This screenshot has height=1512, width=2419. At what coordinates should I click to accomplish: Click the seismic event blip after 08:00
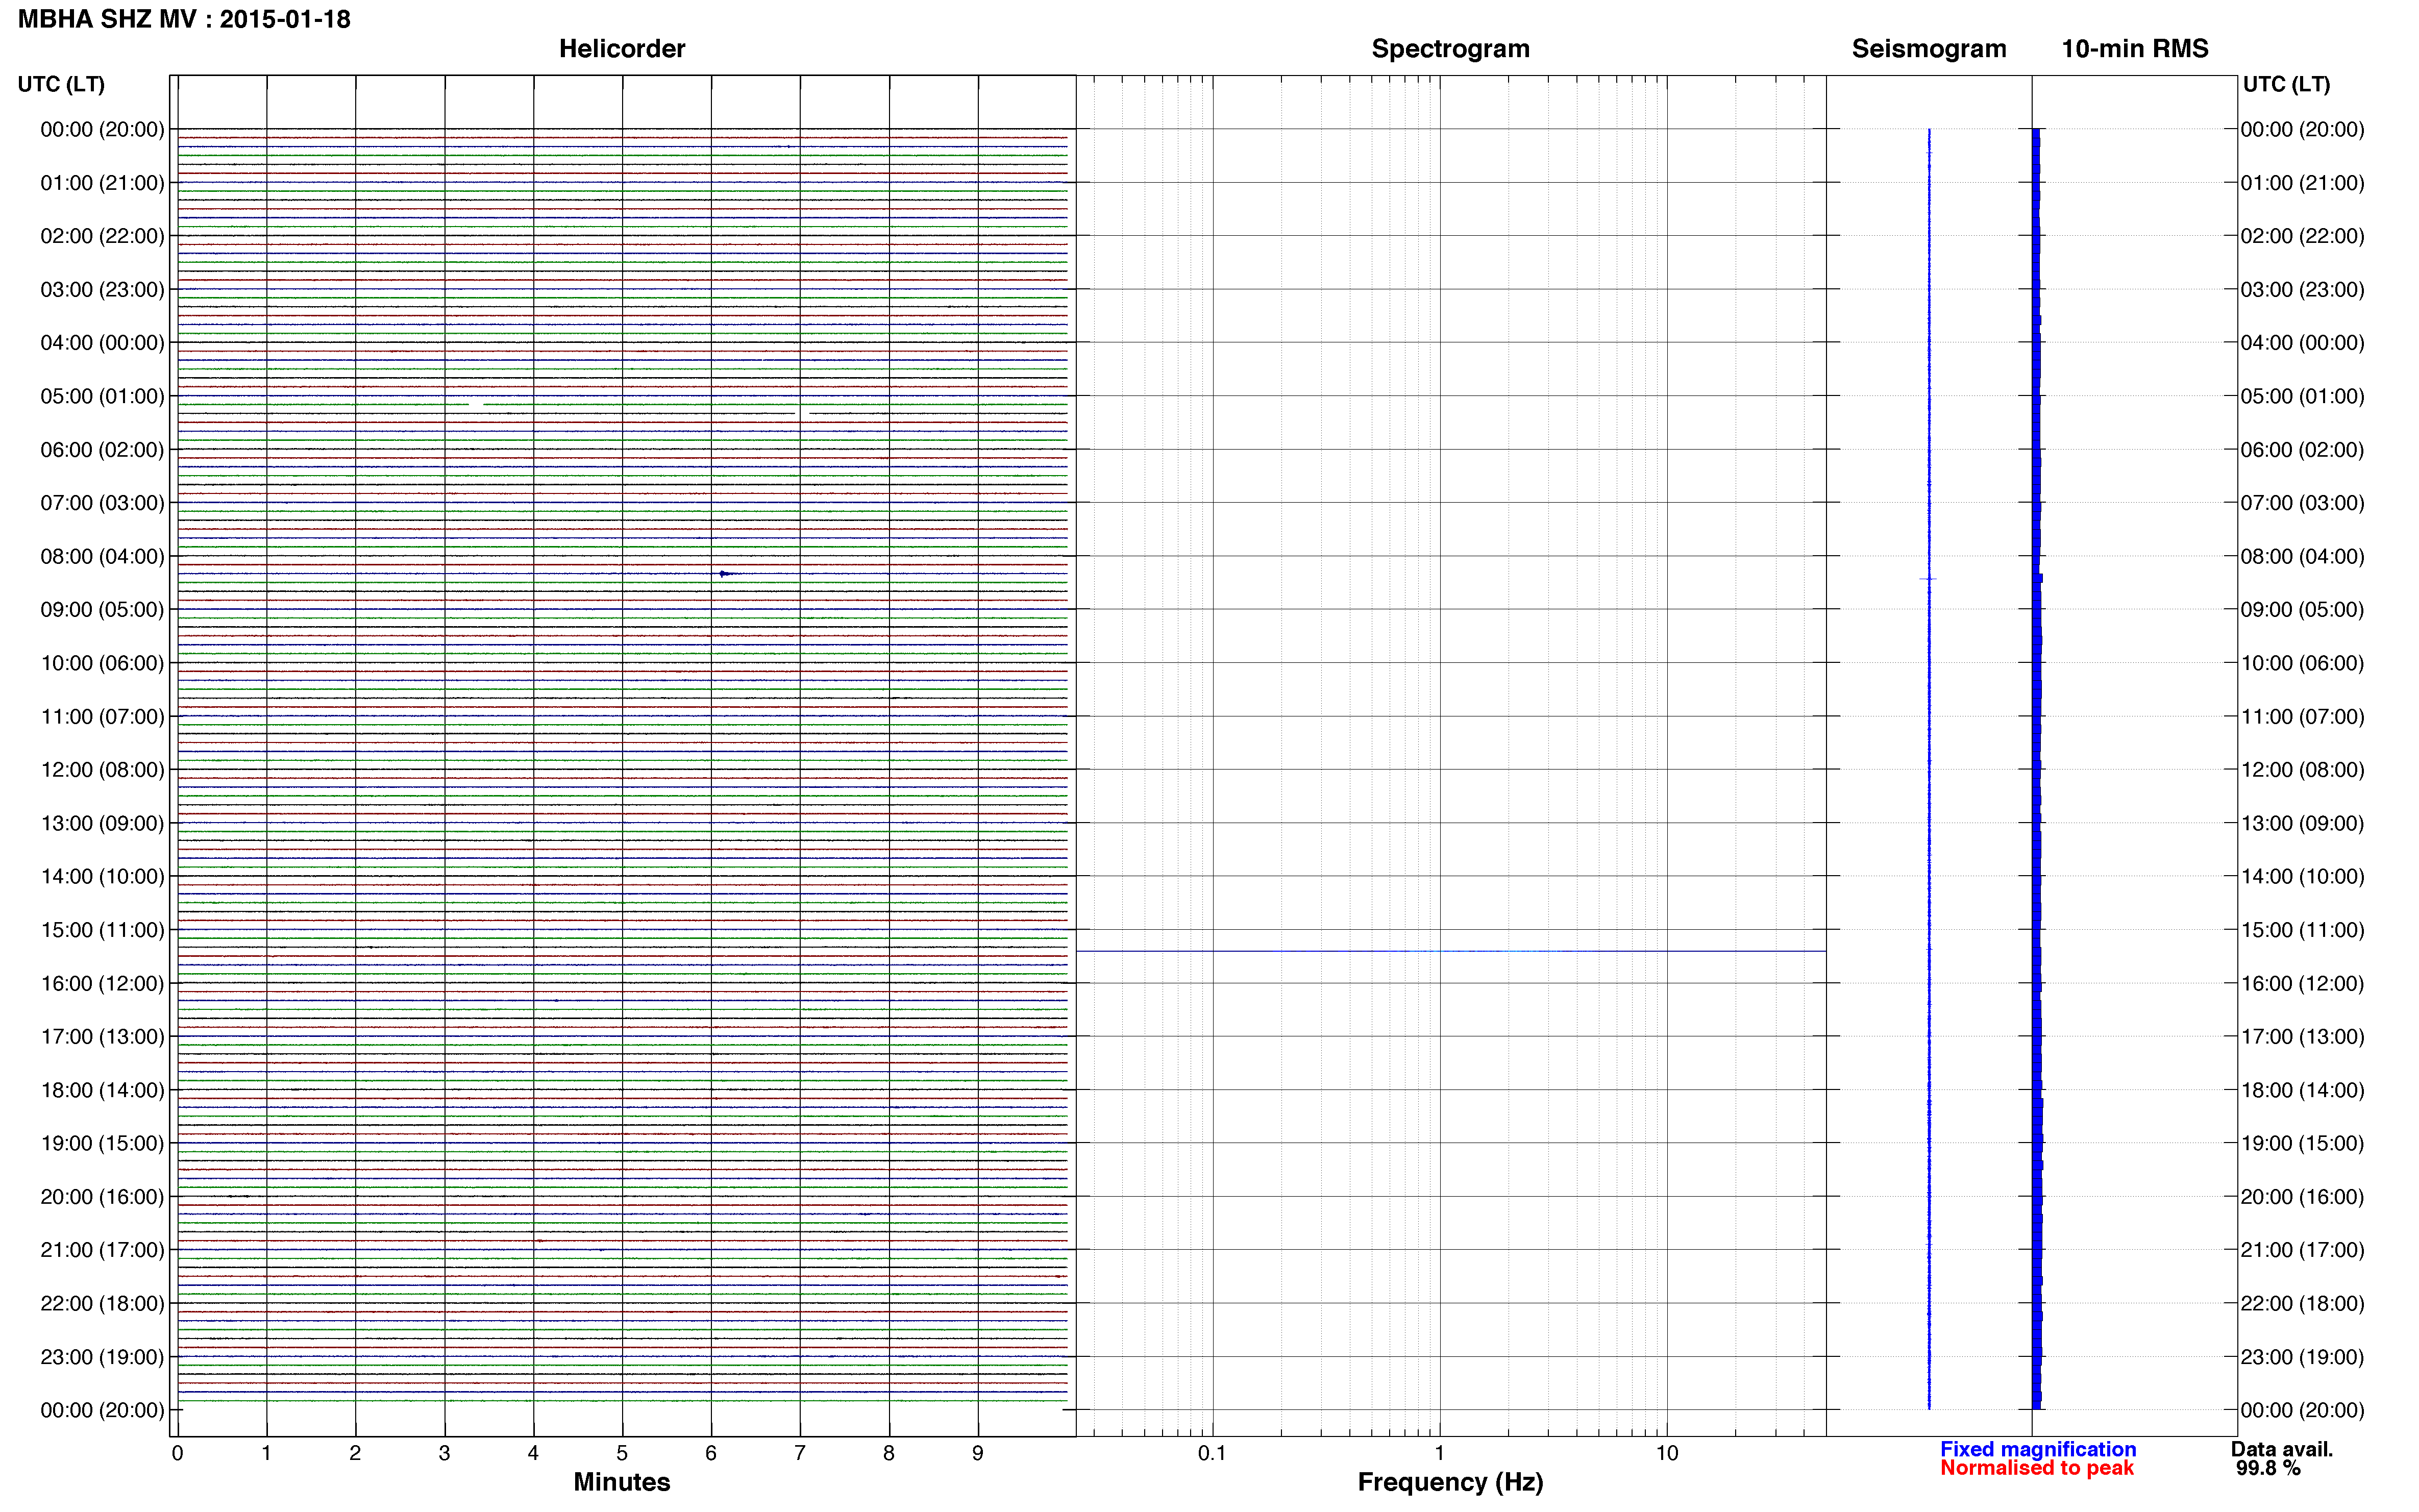(x=726, y=573)
